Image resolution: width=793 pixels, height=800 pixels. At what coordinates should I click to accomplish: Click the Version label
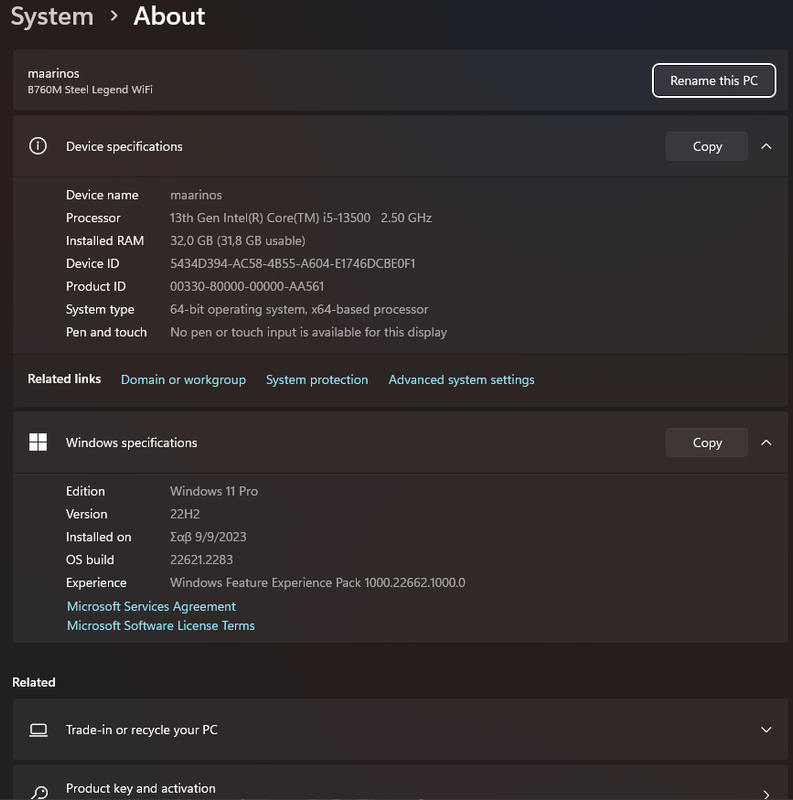pyautogui.click(x=86, y=514)
